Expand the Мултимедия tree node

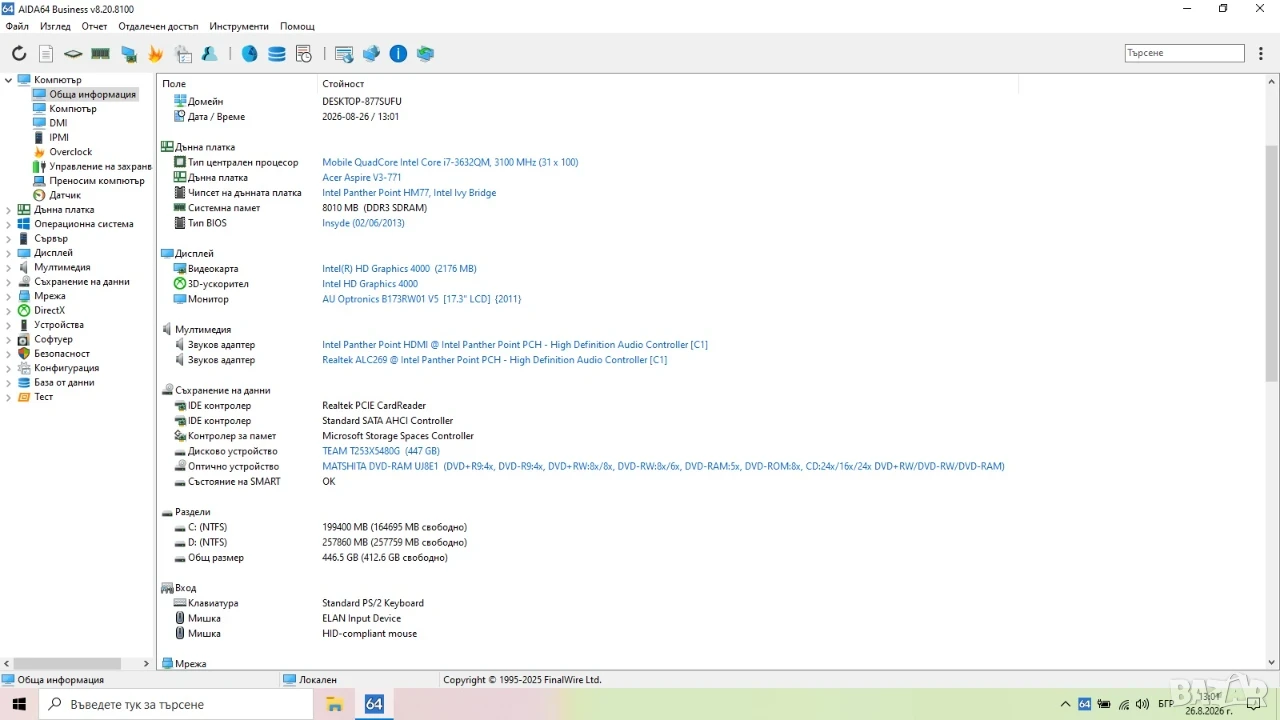9,267
